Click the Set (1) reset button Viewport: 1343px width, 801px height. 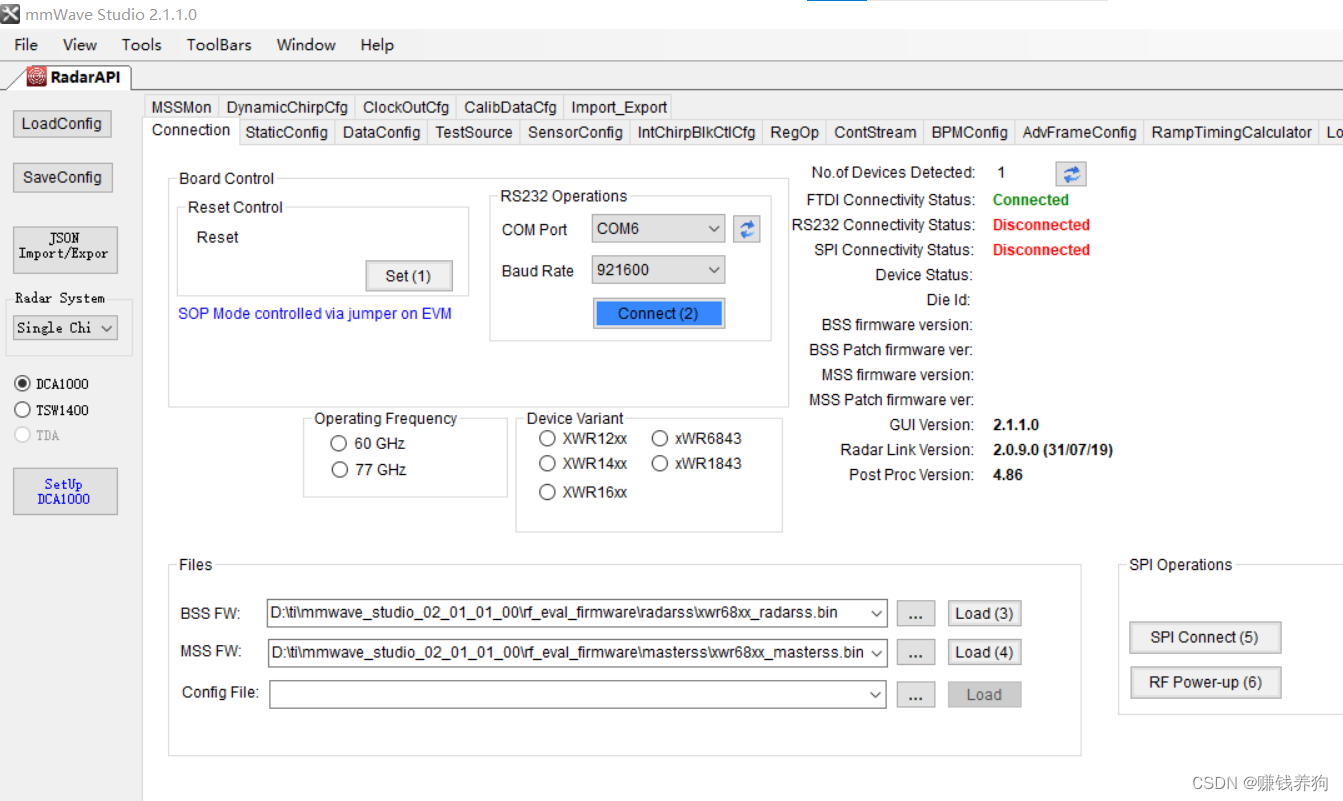409,276
